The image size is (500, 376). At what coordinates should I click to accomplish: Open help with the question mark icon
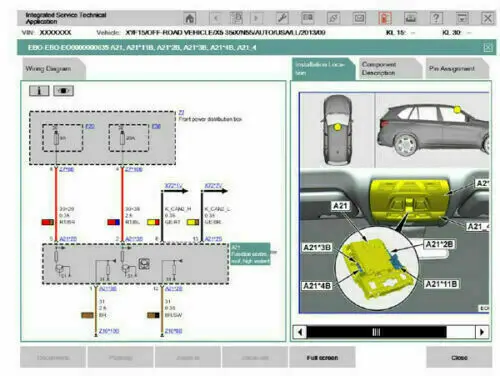436,18
